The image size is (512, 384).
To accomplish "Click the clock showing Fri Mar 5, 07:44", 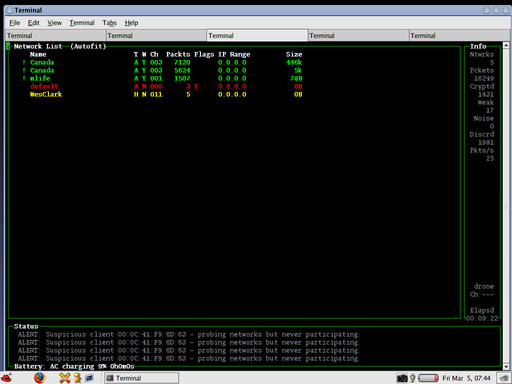I will pyautogui.click(x=466, y=378).
